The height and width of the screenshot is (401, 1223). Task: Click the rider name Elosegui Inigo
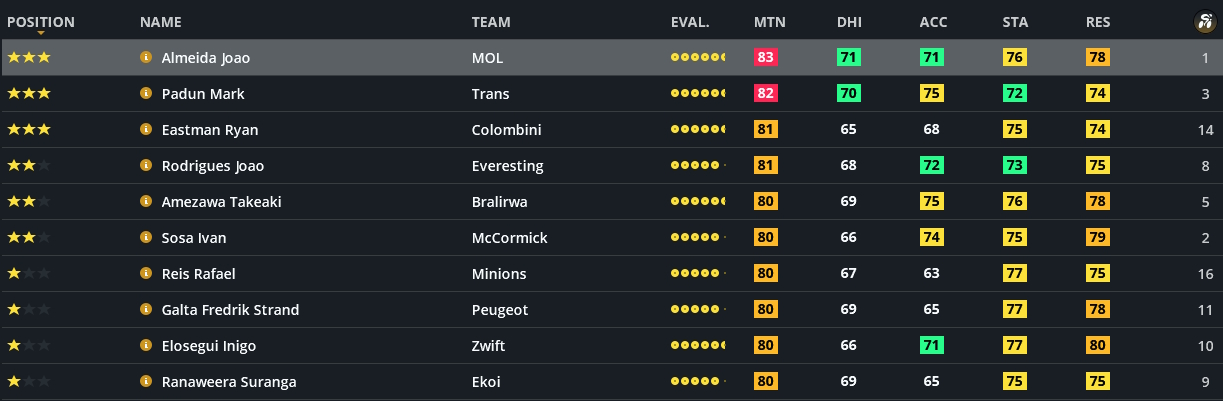click(209, 346)
